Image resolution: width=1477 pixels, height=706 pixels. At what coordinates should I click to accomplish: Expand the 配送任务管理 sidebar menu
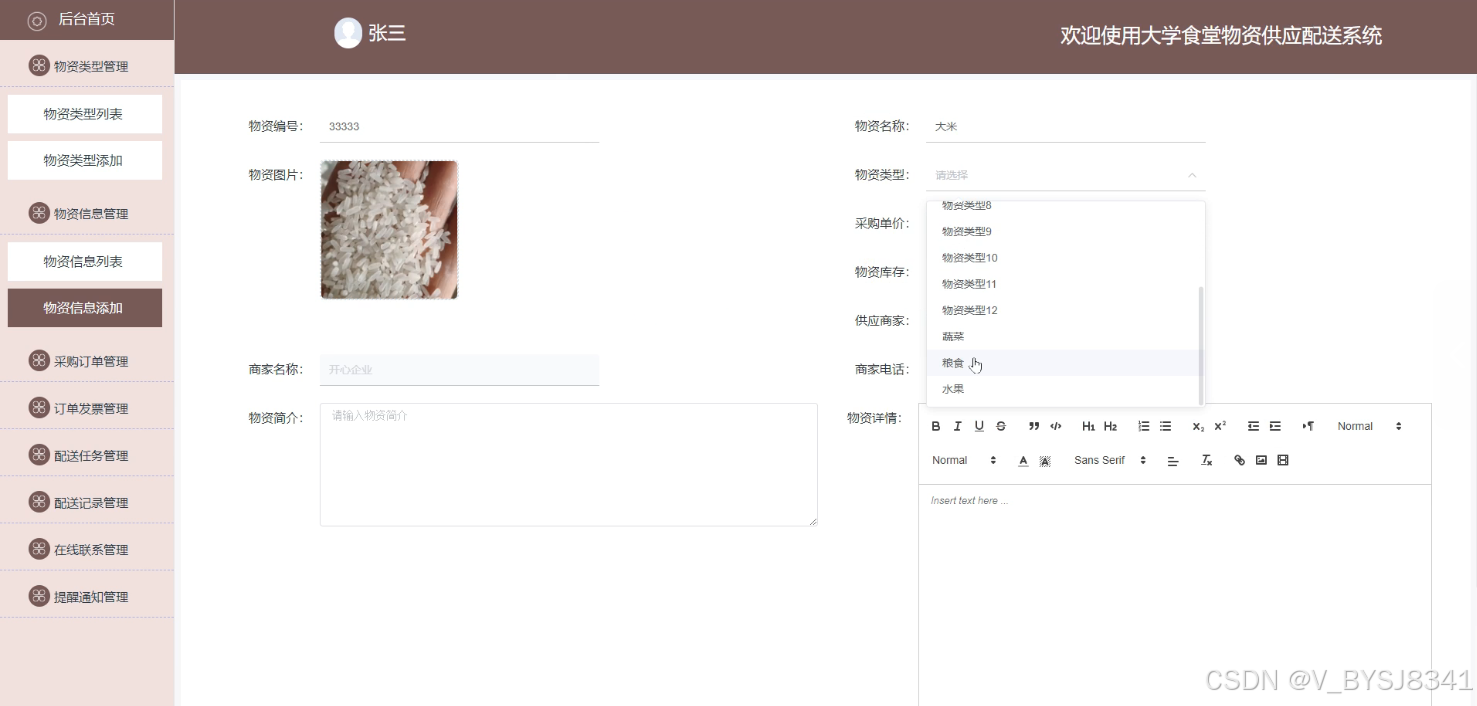click(x=87, y=455)
